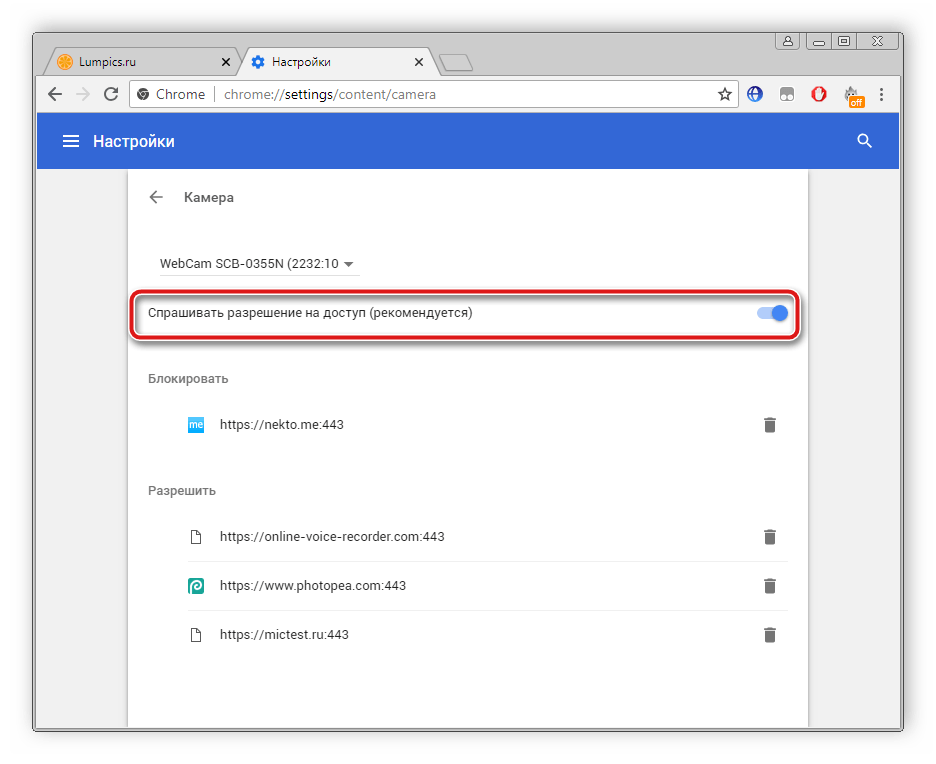Open Chrome's three-dot main menu
This screenshot has width=936, height=764.
coord(881,94)
